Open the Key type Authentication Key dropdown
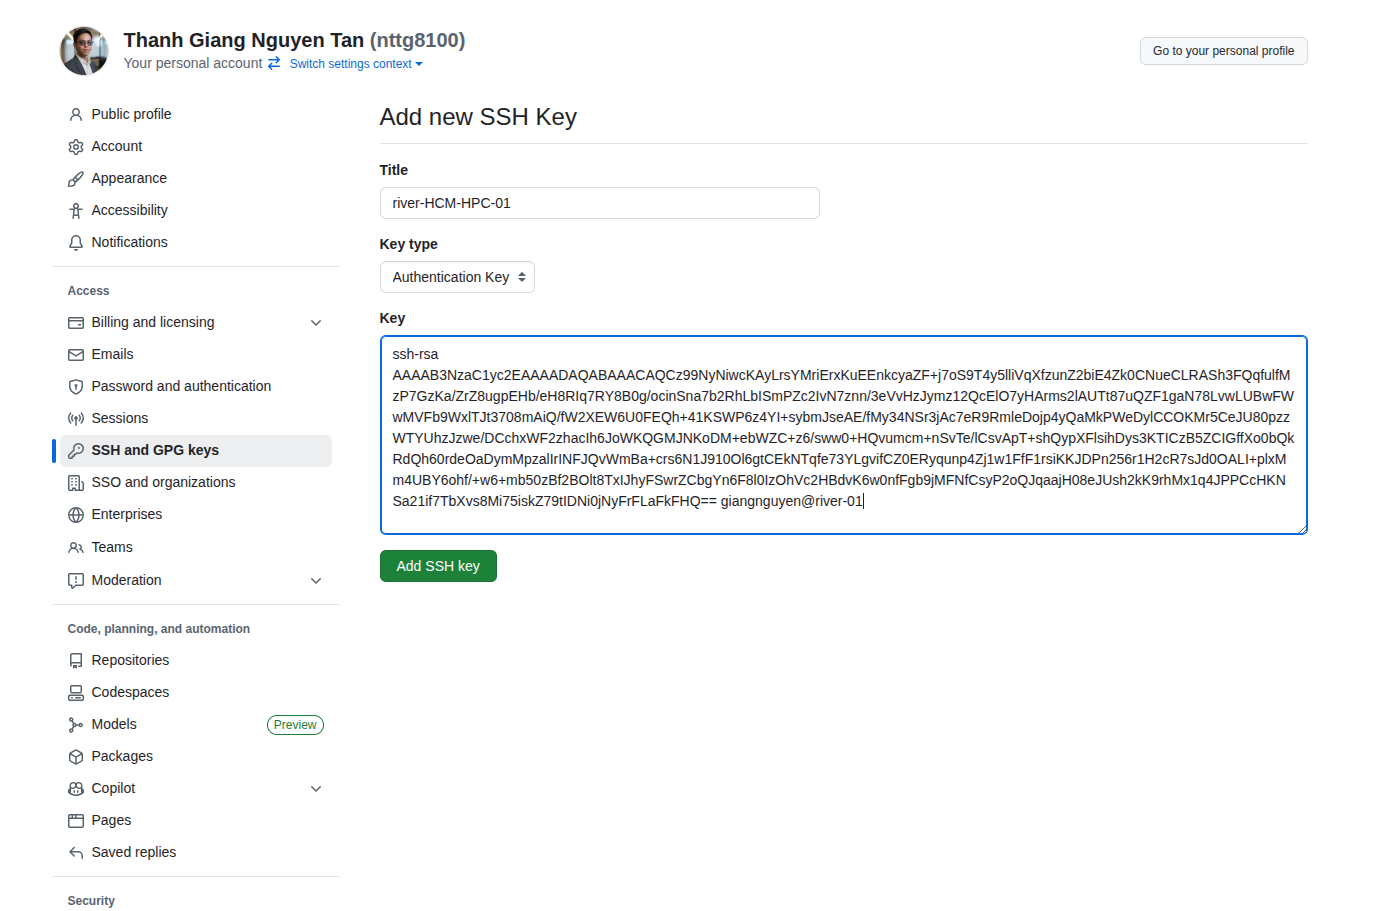Viewport: 1374px width, 911px height. point(457,277)
